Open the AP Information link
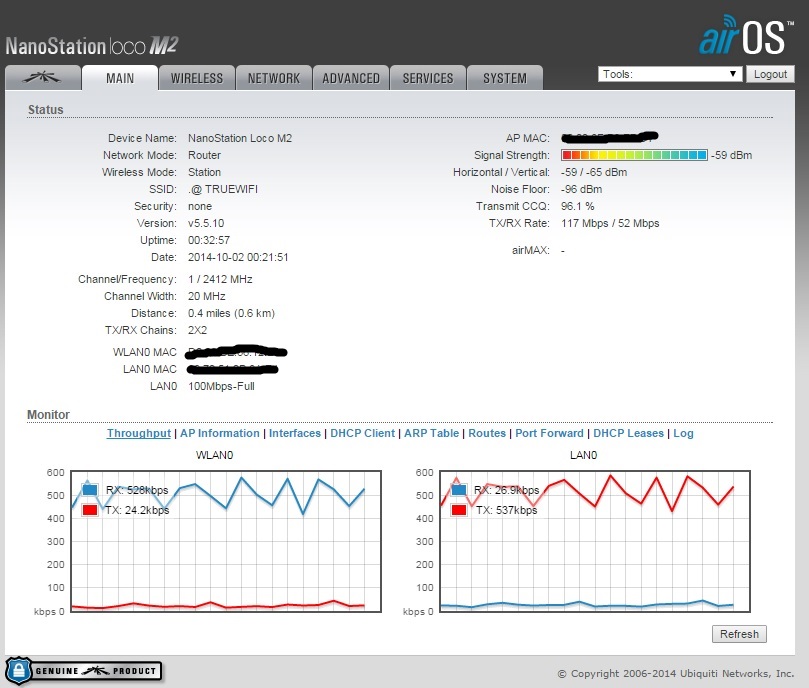The image size is (809, 688). [x=220, y=433]
